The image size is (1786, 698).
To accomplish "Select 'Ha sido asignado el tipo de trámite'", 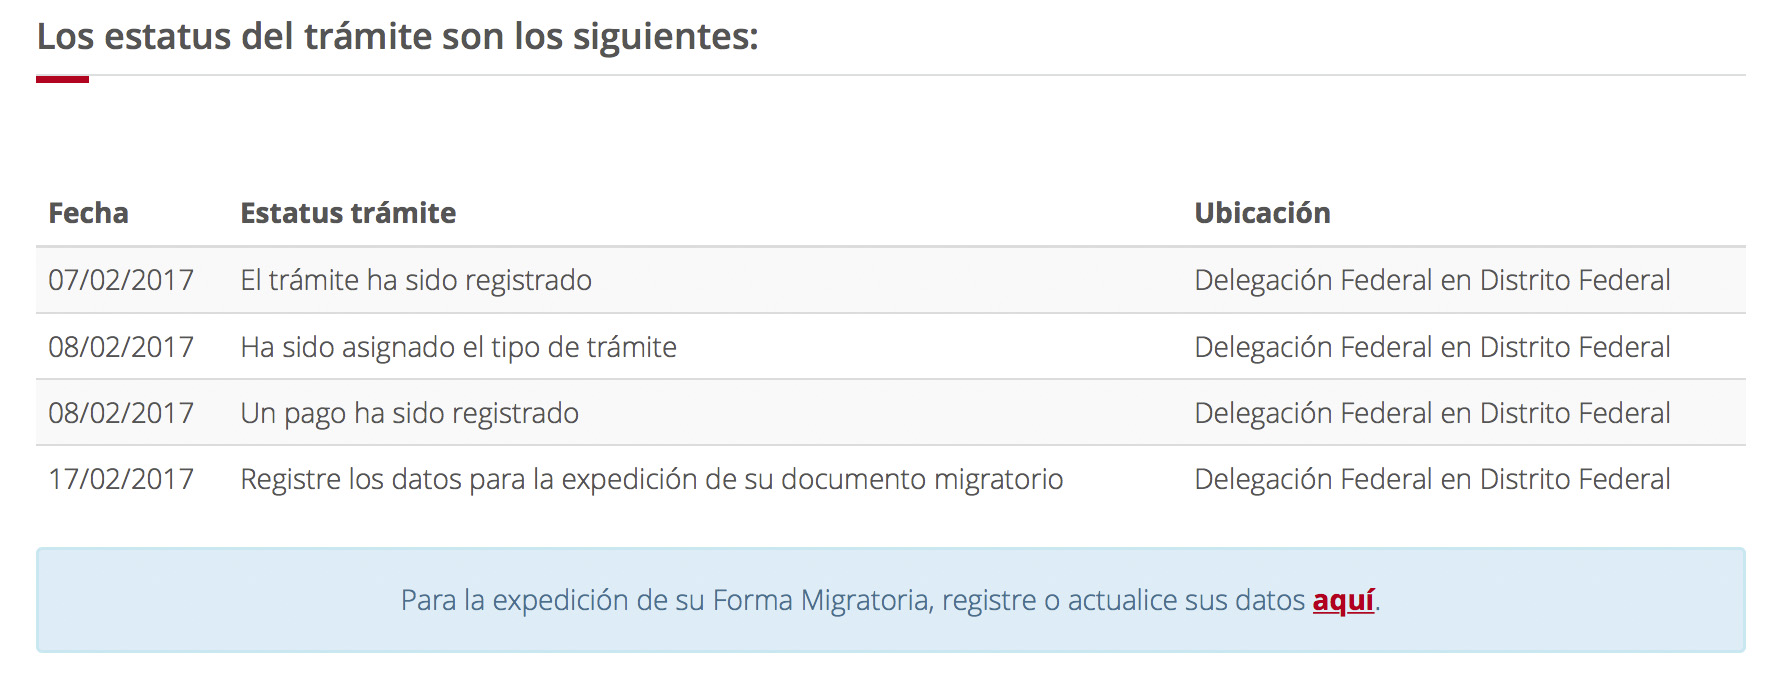I will (x=458, y=347).
